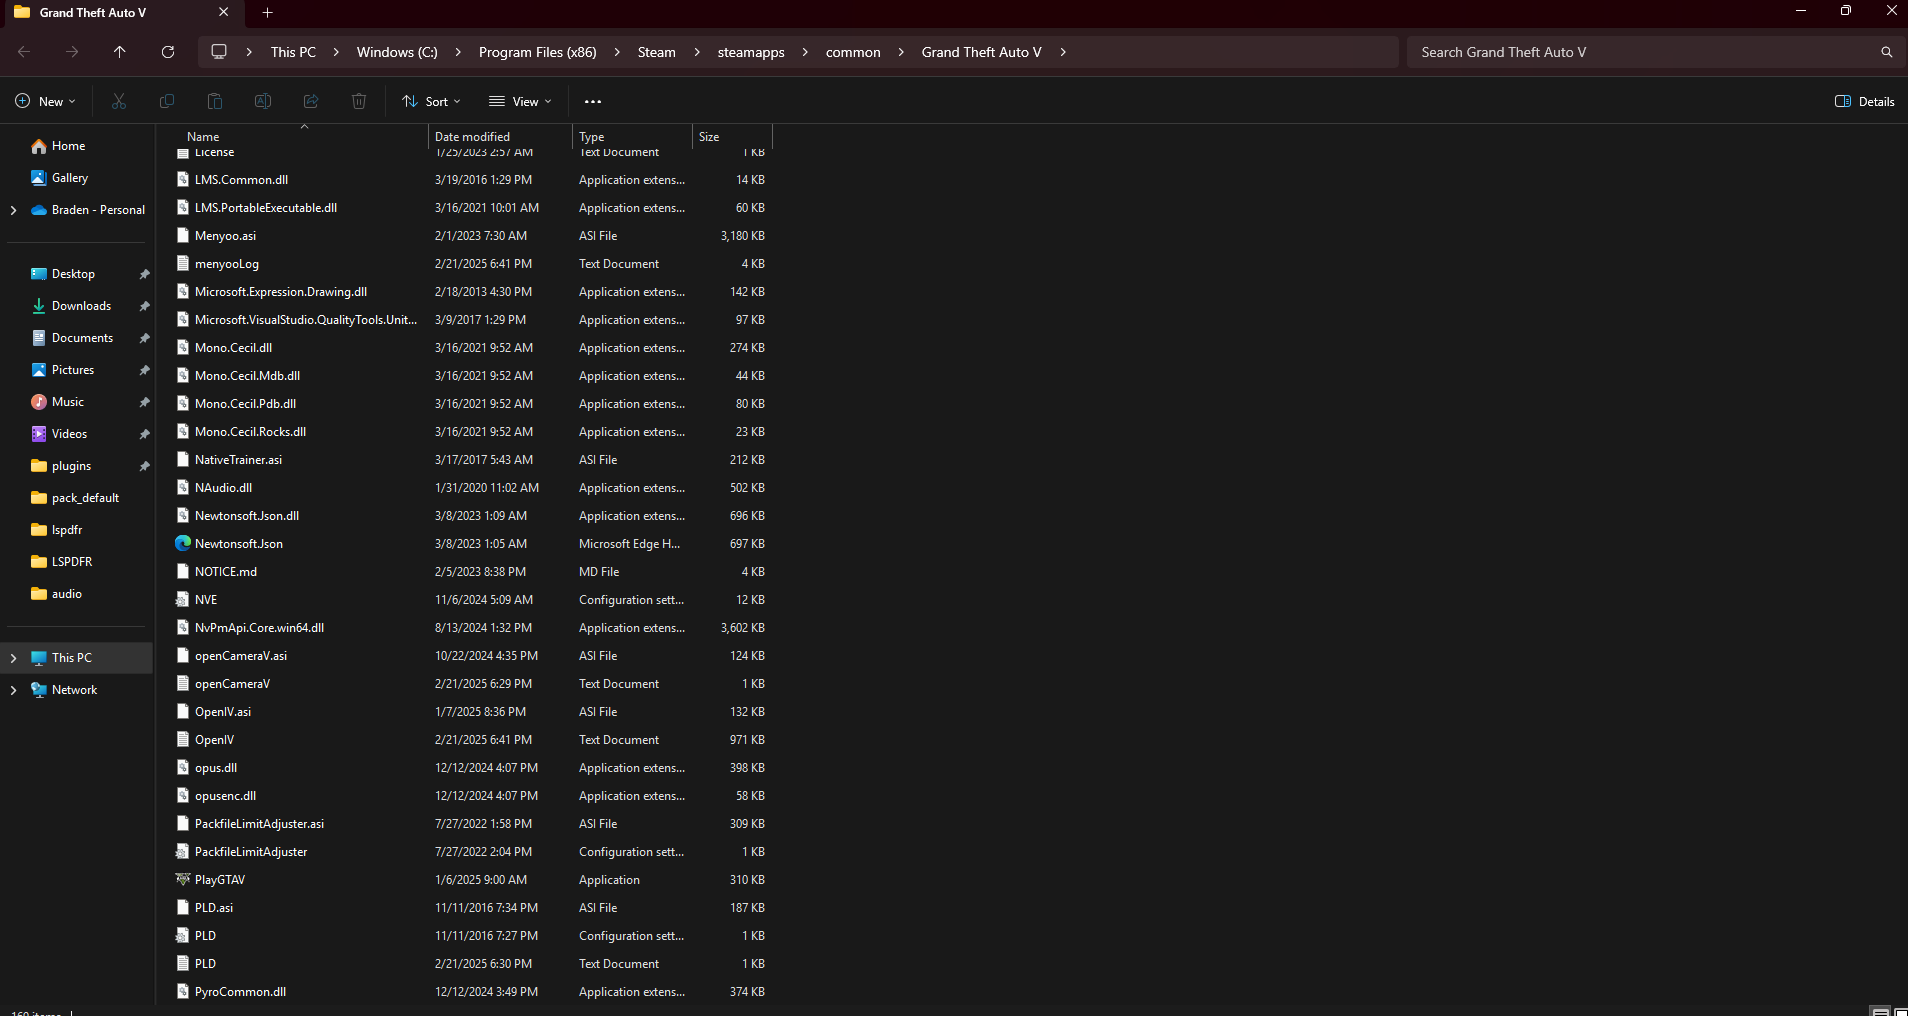
Task: Expand chevron after Grand Theft Auto V breadcrumb
Action: pyautogui.click(x=1063, y=52)
